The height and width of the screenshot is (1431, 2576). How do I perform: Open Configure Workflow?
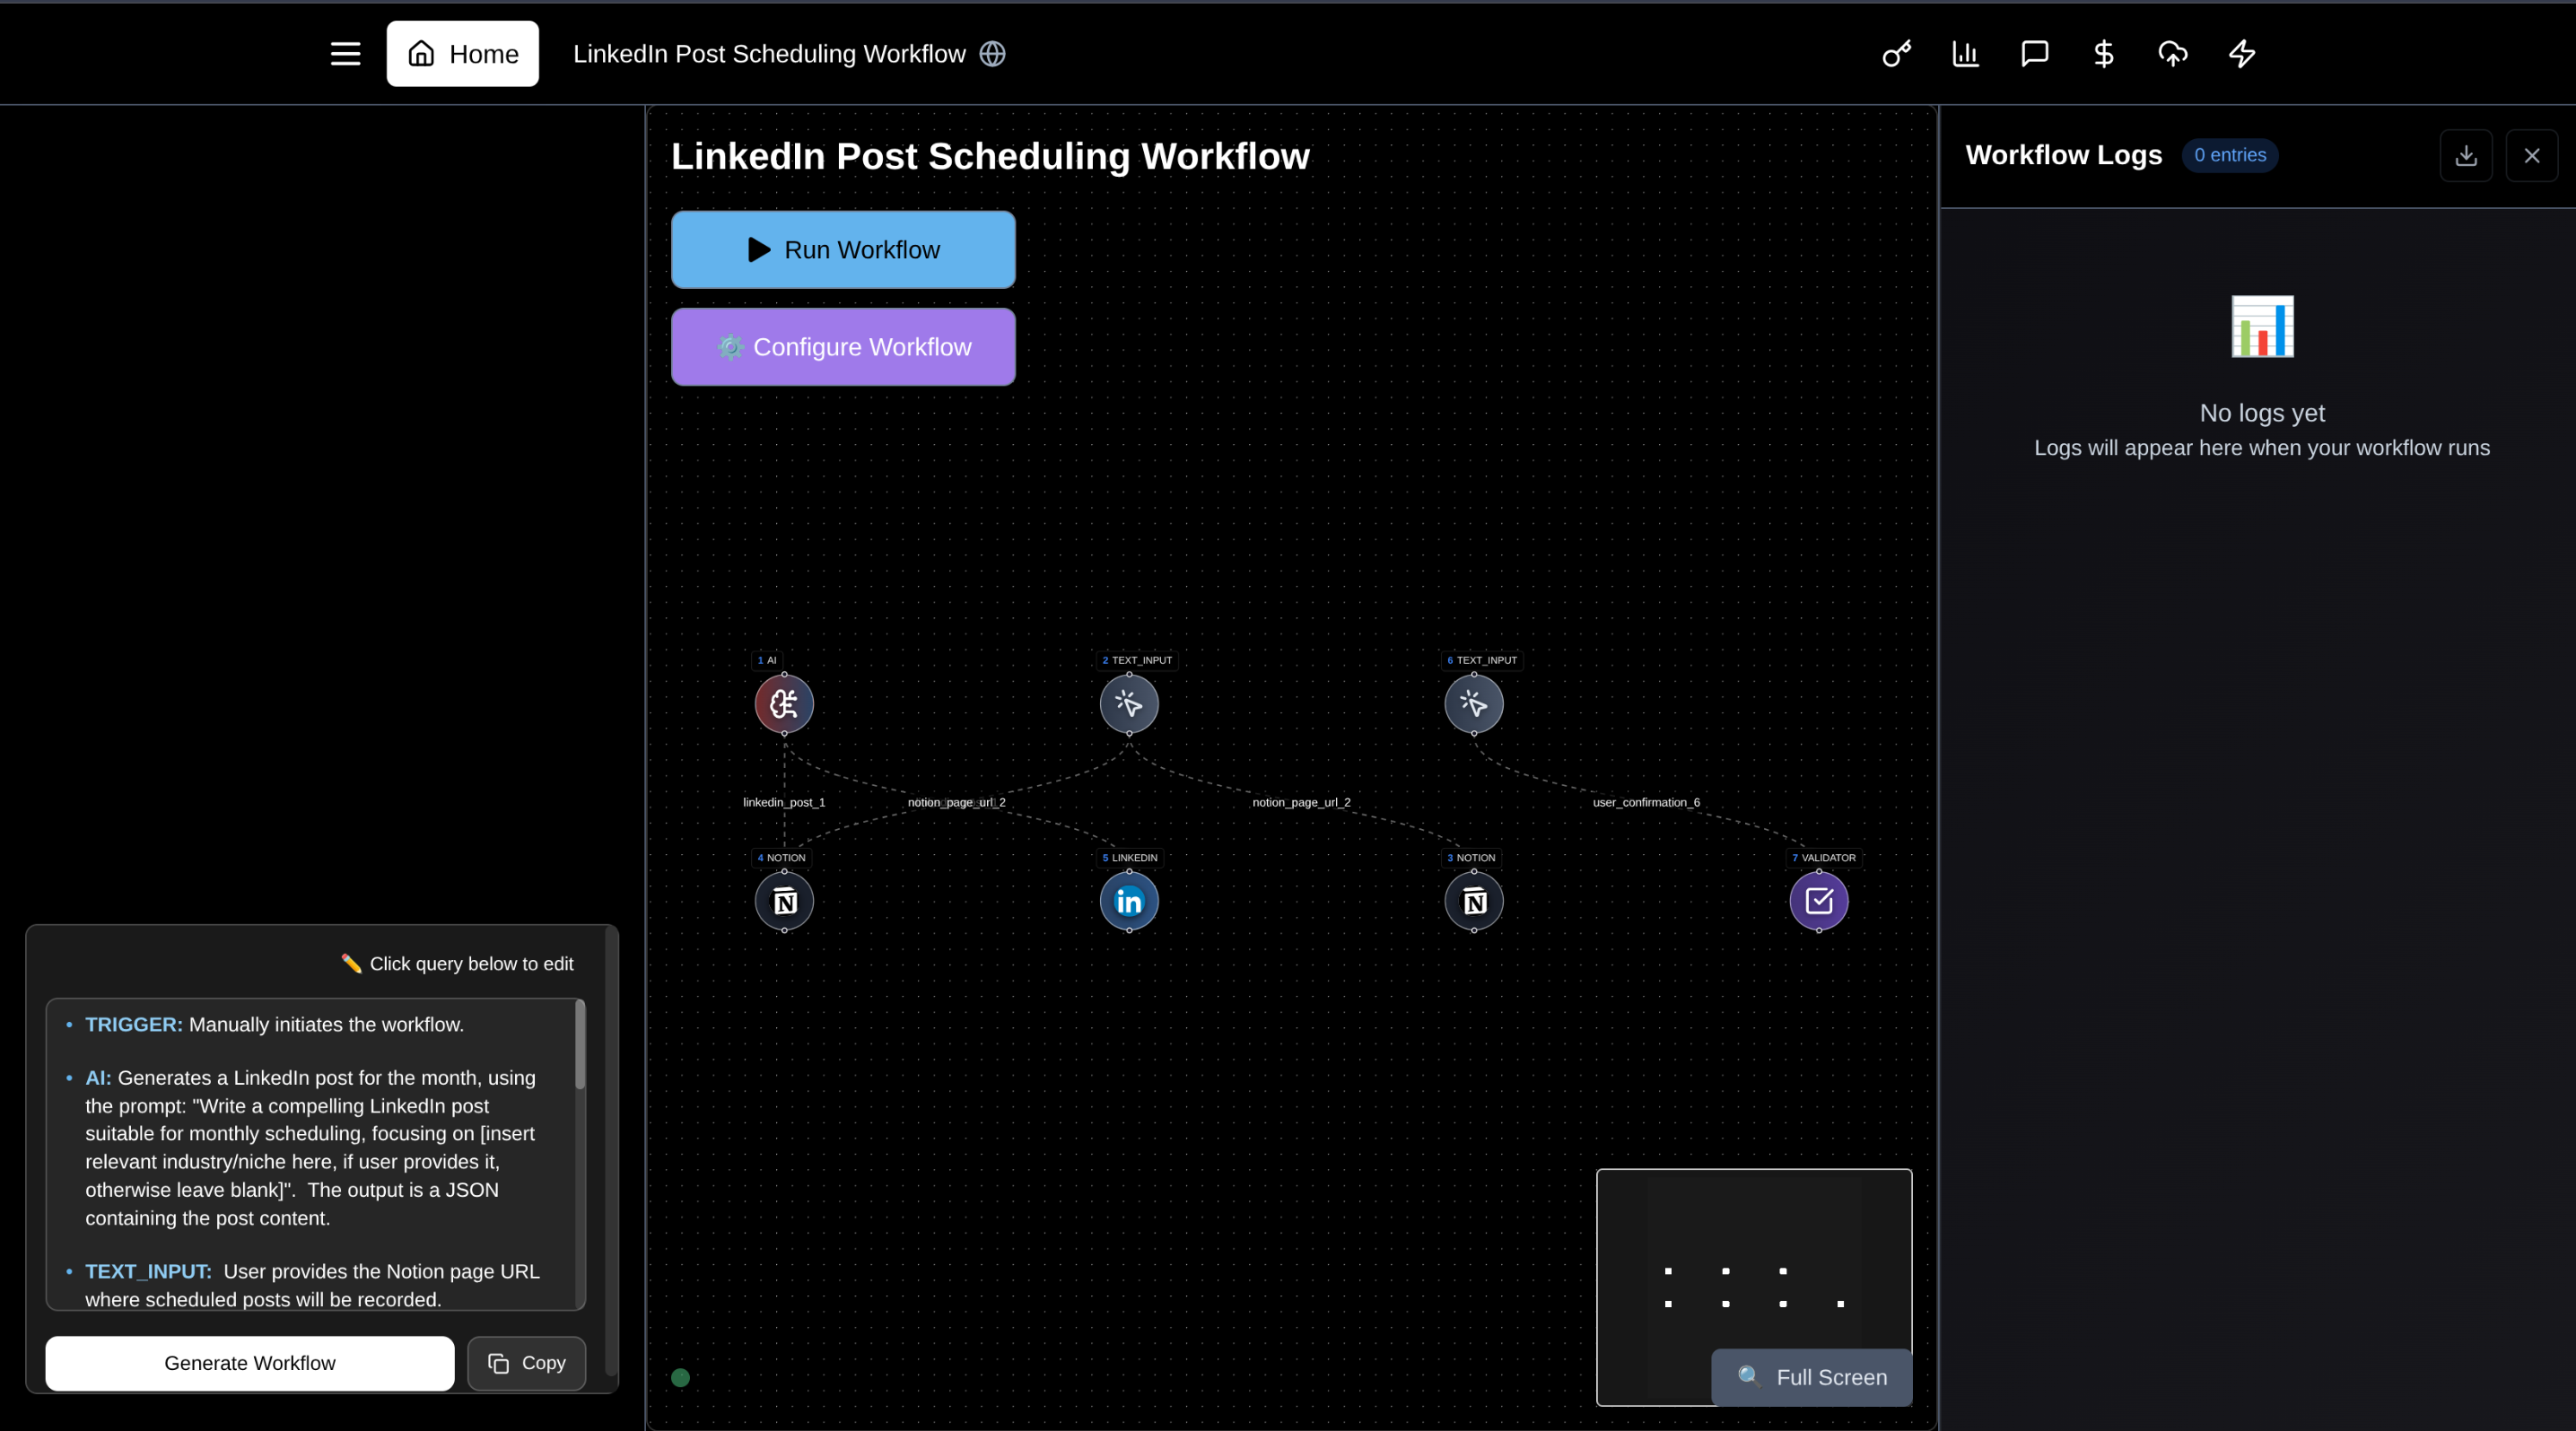pyautogui.click(x=842, y=347)
